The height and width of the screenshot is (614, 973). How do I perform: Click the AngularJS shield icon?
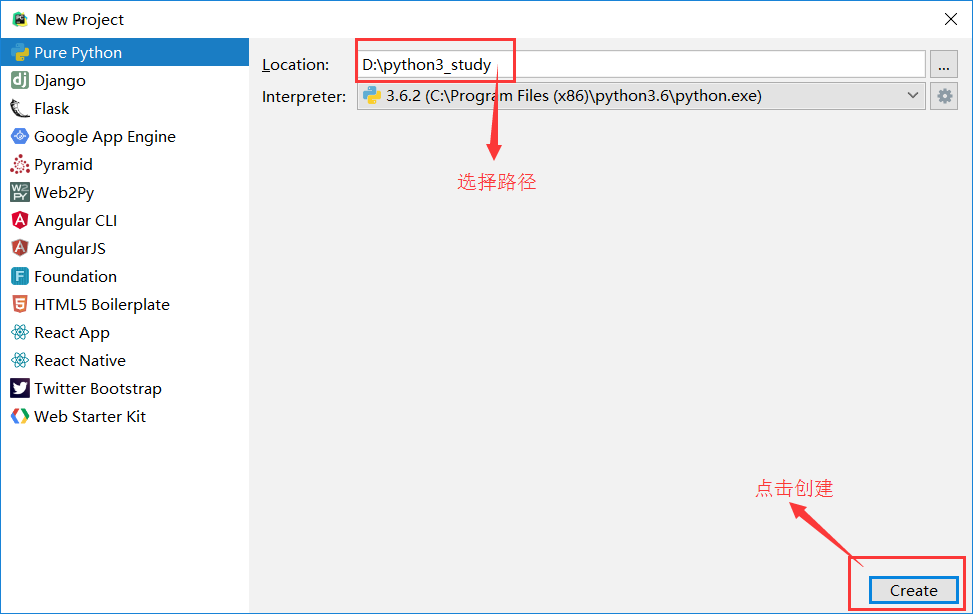click(x=20, y=248)
